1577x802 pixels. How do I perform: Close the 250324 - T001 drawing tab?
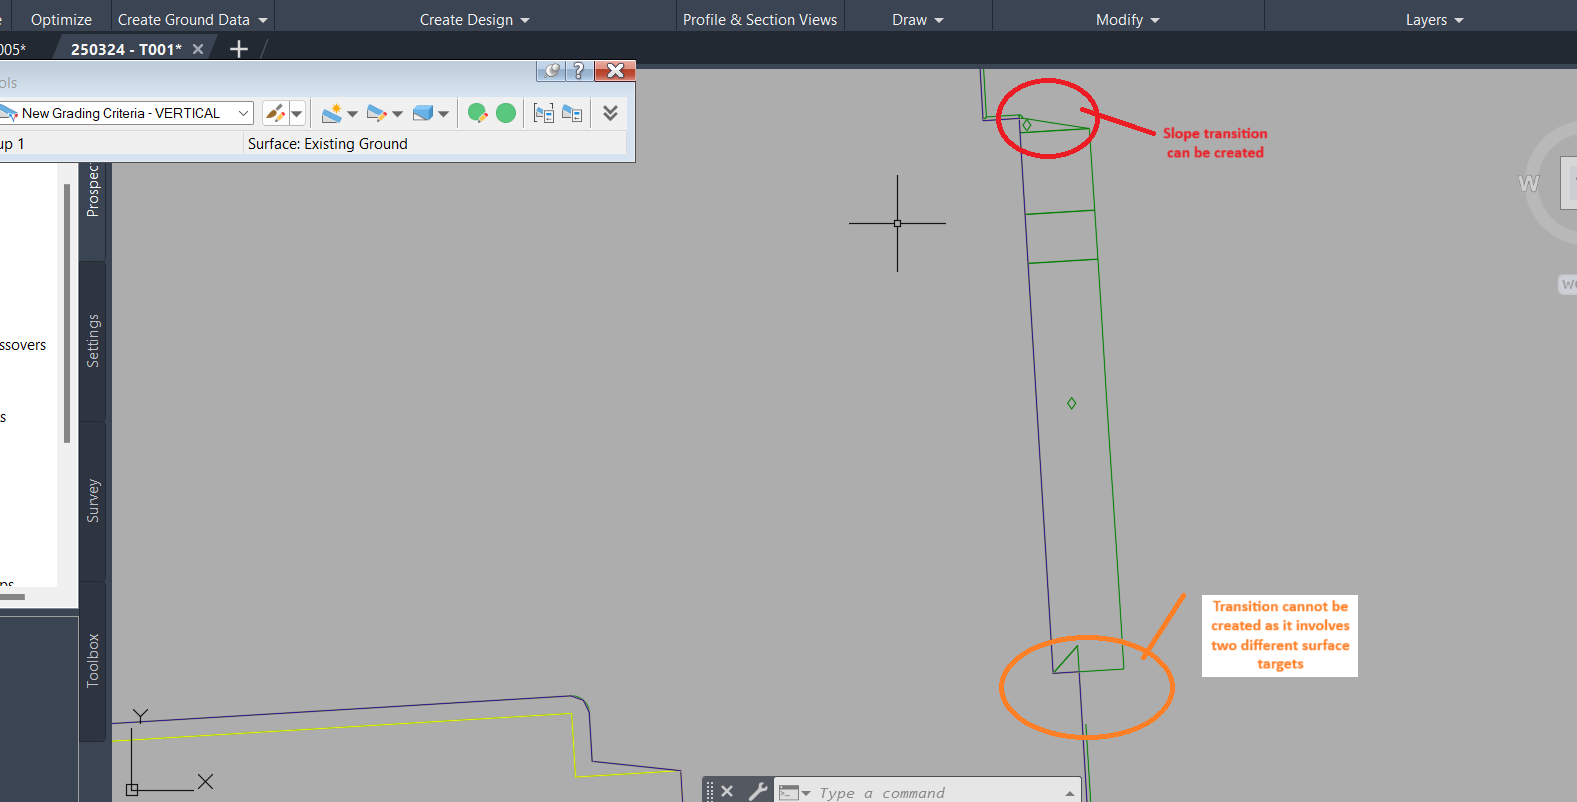(198, 49)
